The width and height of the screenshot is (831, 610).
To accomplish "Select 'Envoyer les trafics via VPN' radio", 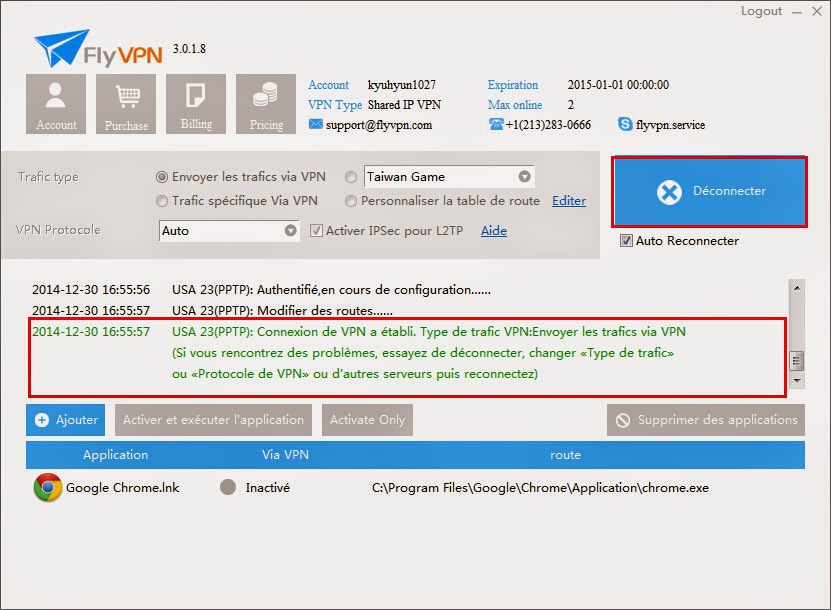I will point(162,177).
